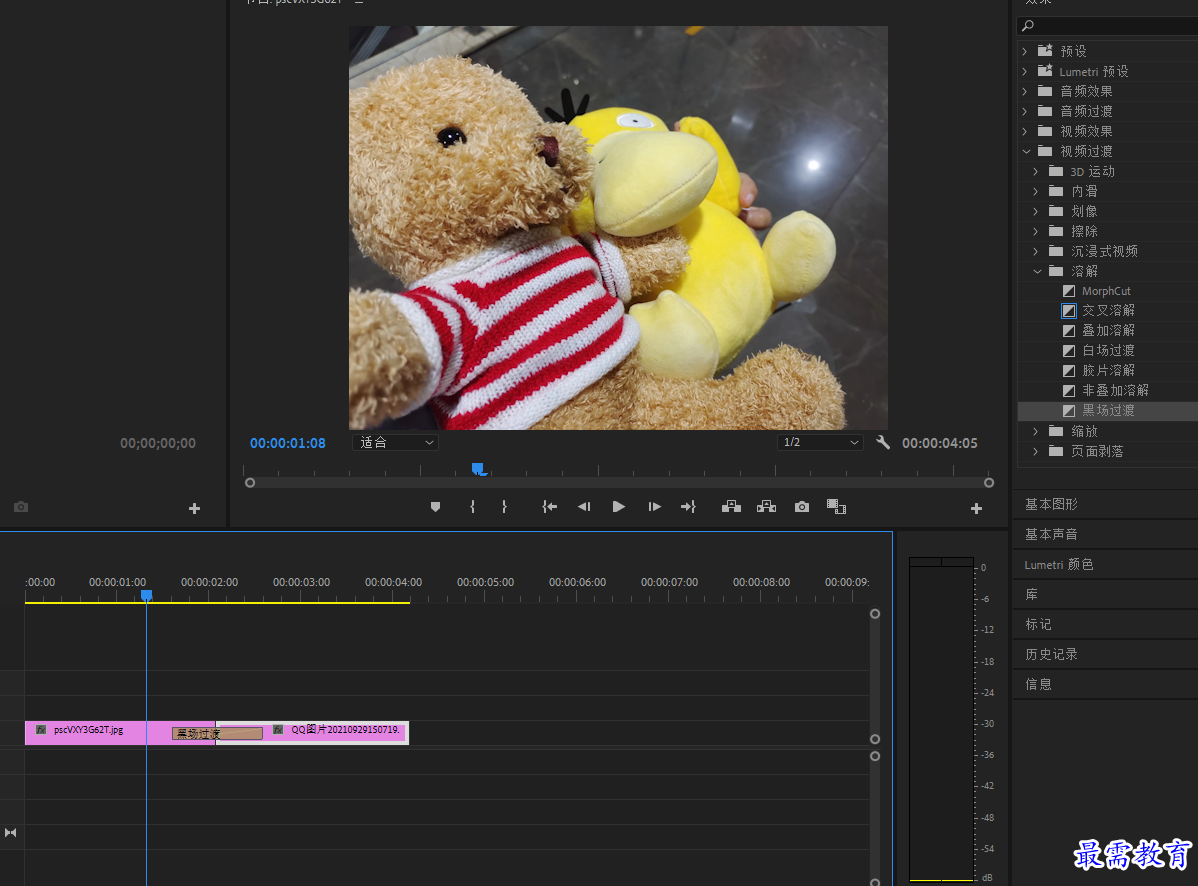Image resolution: width=1198 pixels, height=886 pixels.
Task: Expand the 音频过渡 folder
Action: pos(1025,112)
